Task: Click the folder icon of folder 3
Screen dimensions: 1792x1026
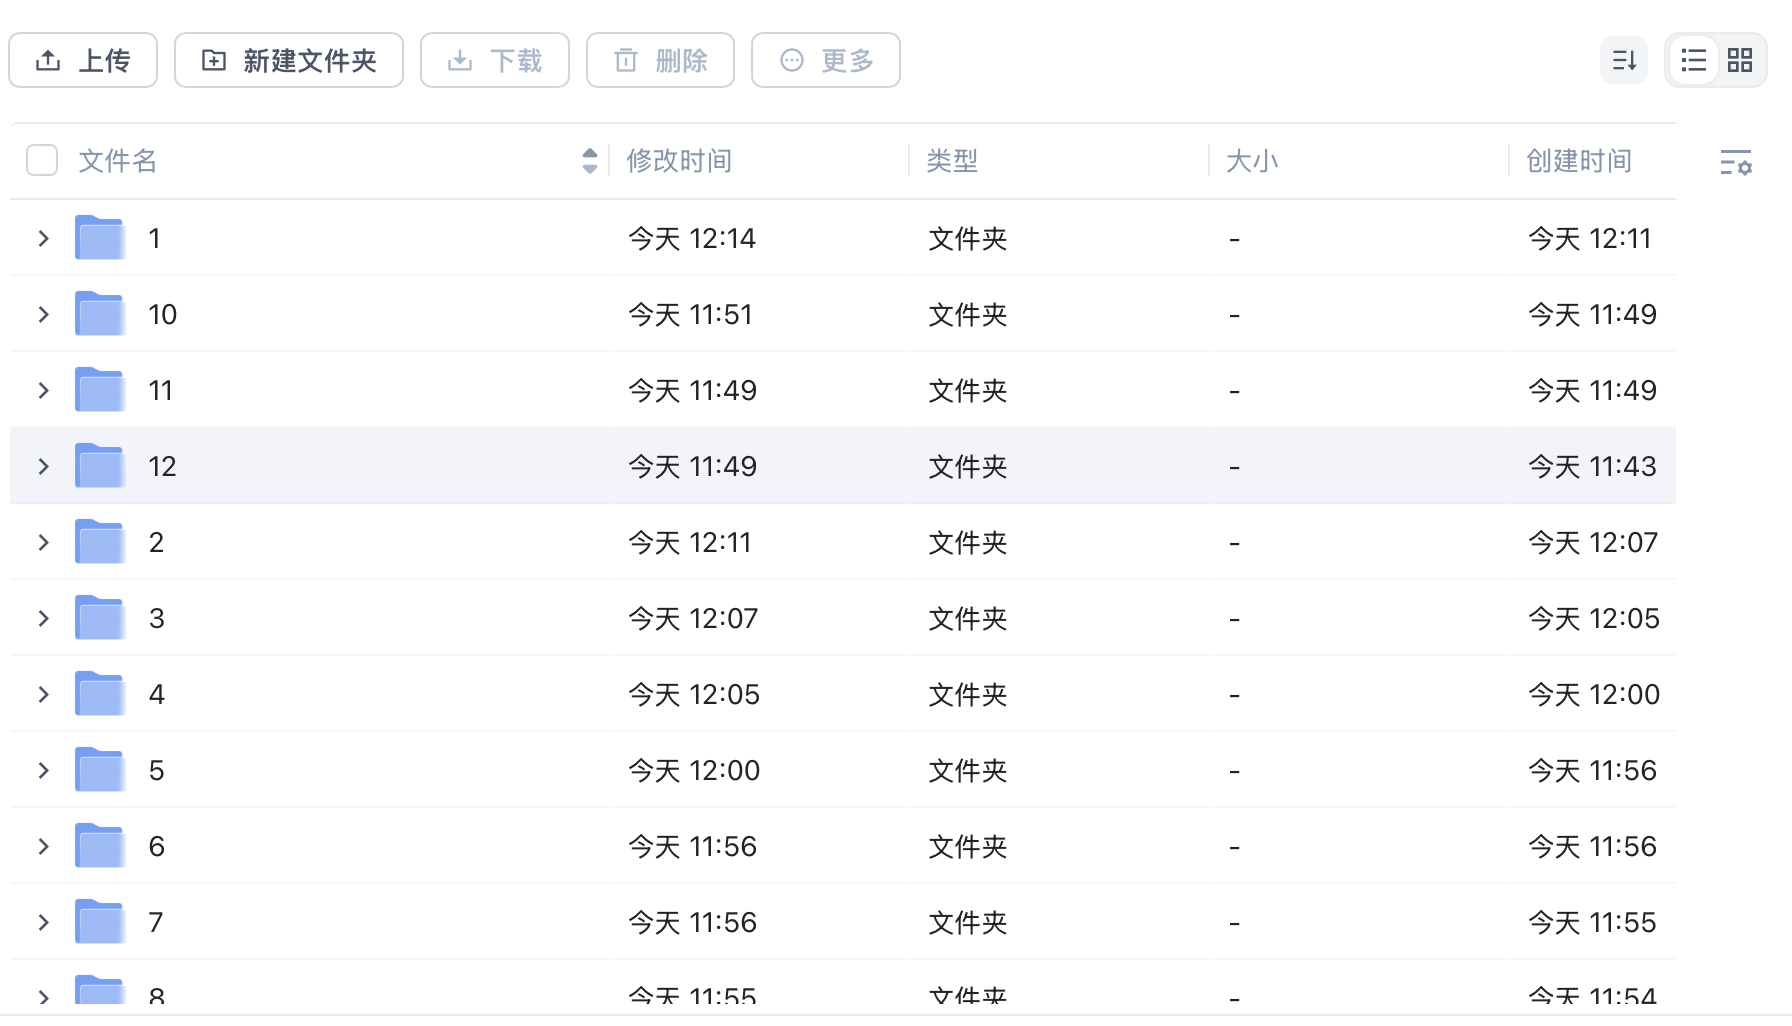Action: 100,618
